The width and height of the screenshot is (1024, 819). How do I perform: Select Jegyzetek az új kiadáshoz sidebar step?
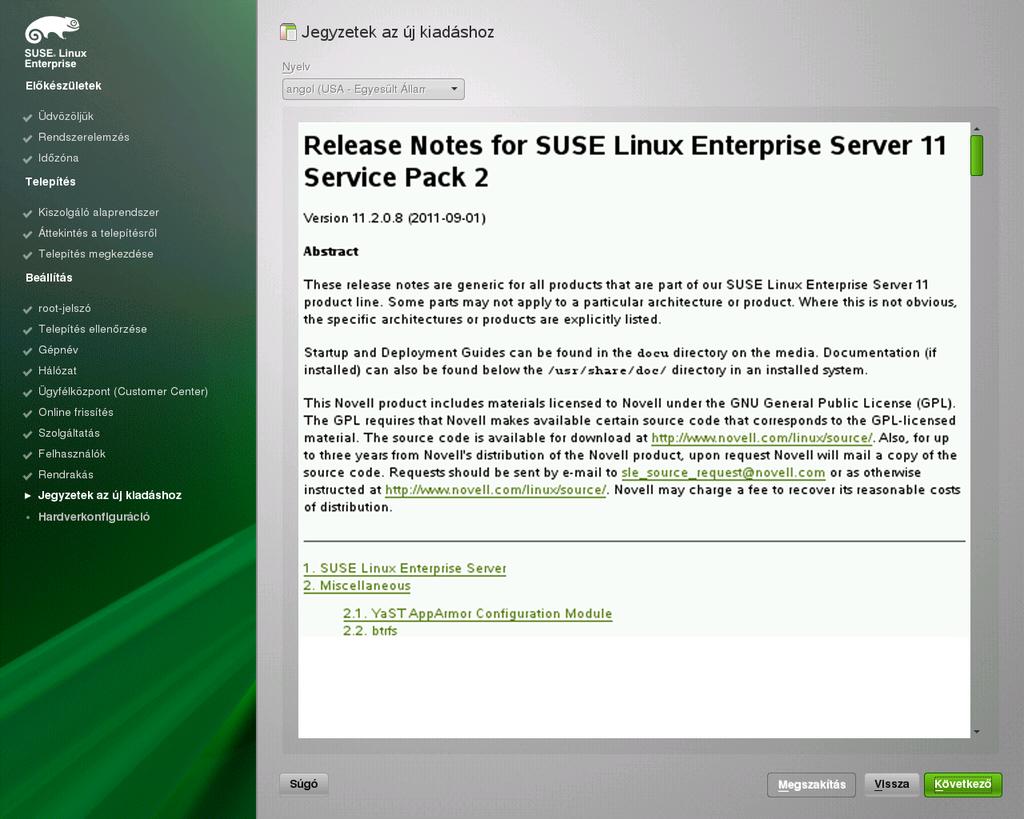110,495
